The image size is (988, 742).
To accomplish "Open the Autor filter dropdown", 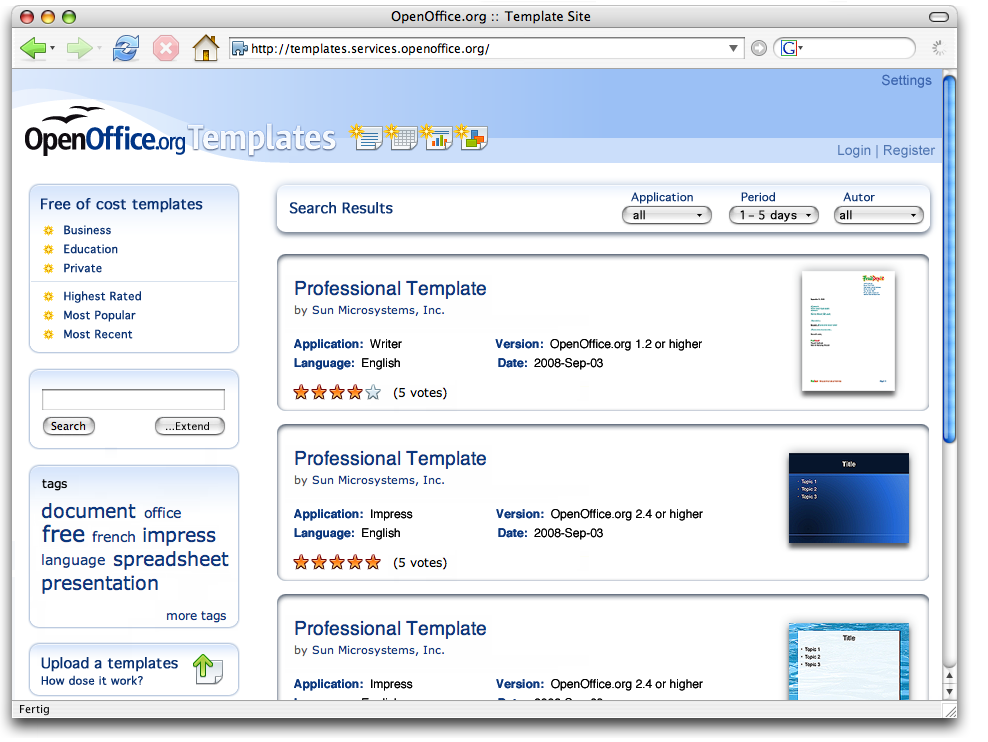I will click(x=879, y=215).
